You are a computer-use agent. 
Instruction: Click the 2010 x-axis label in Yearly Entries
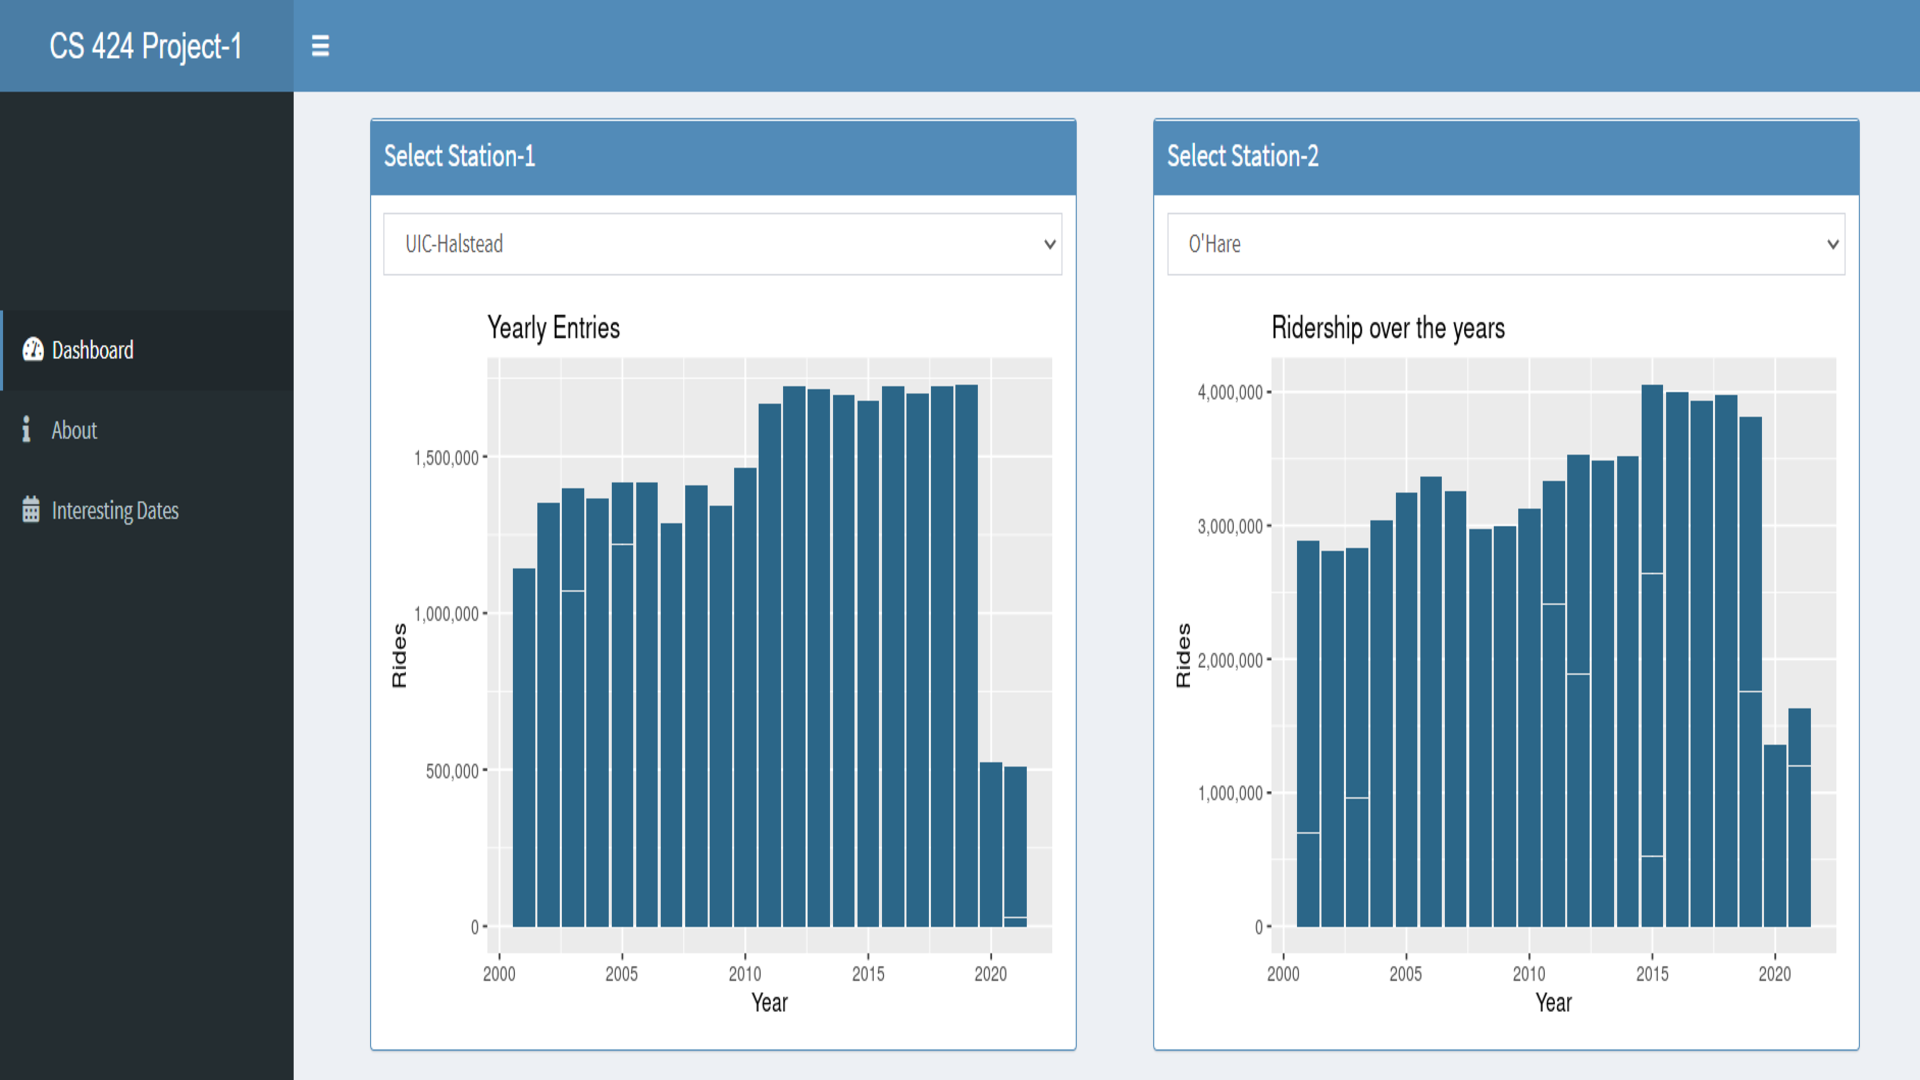coord(745,974)
